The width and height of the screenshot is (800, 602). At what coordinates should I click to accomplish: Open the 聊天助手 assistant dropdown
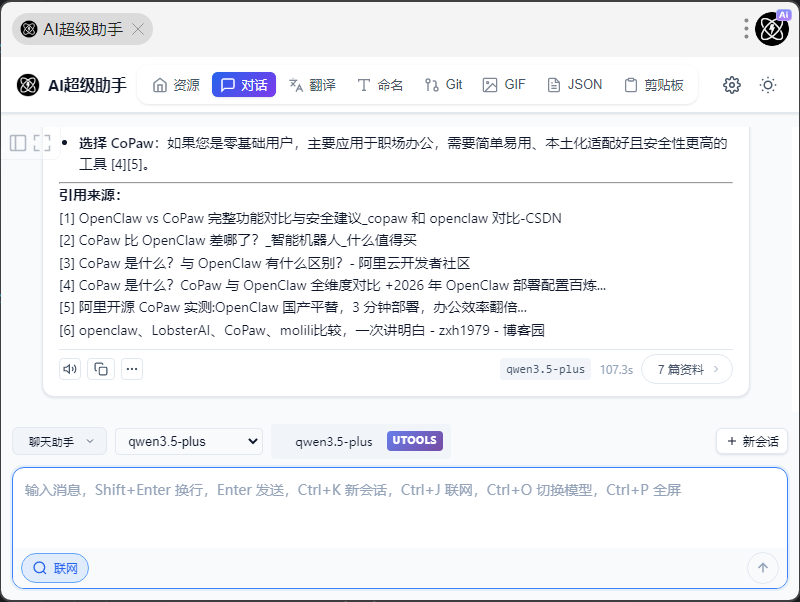pyautogui.click(x=59, y=441)
